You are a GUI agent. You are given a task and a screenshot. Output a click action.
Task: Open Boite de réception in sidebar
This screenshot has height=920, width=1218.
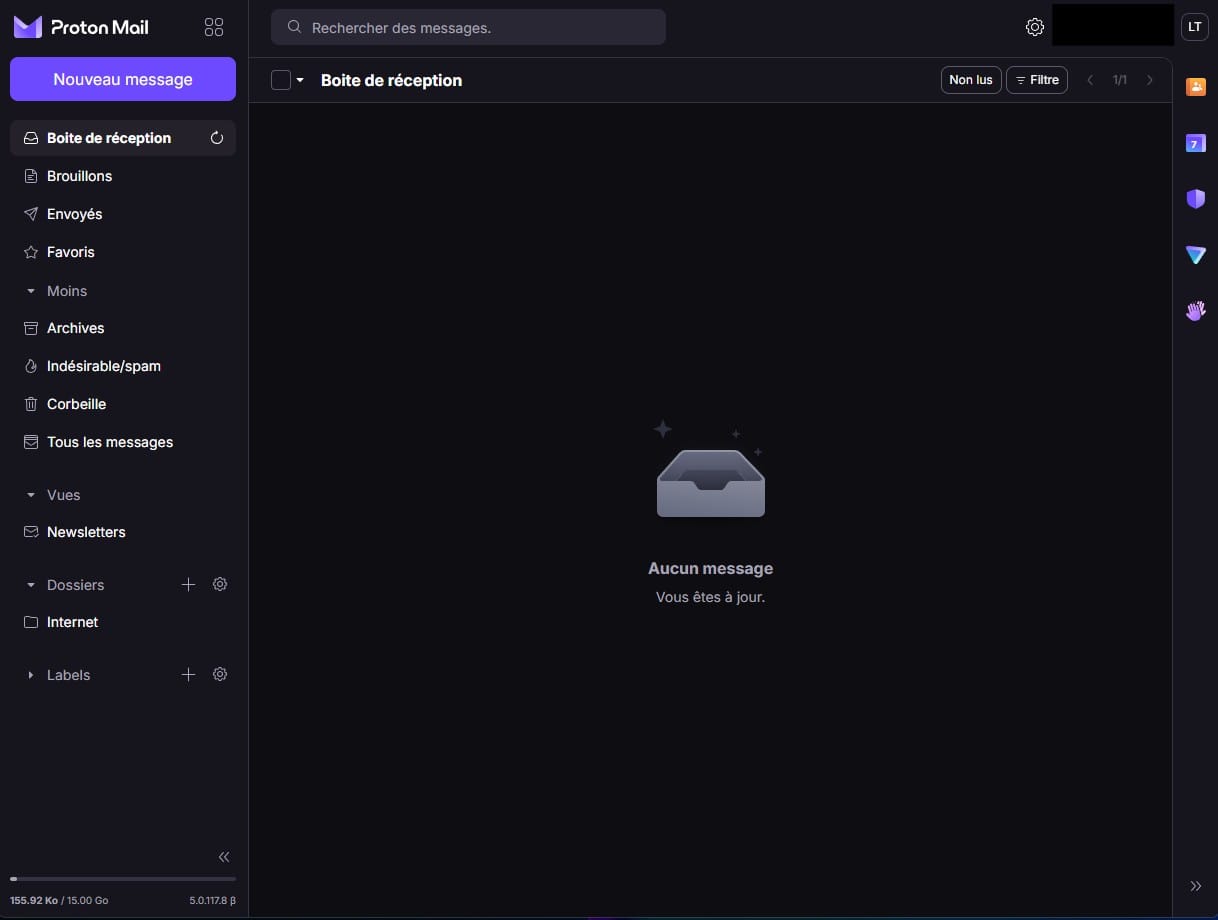(x=123, y=138)
